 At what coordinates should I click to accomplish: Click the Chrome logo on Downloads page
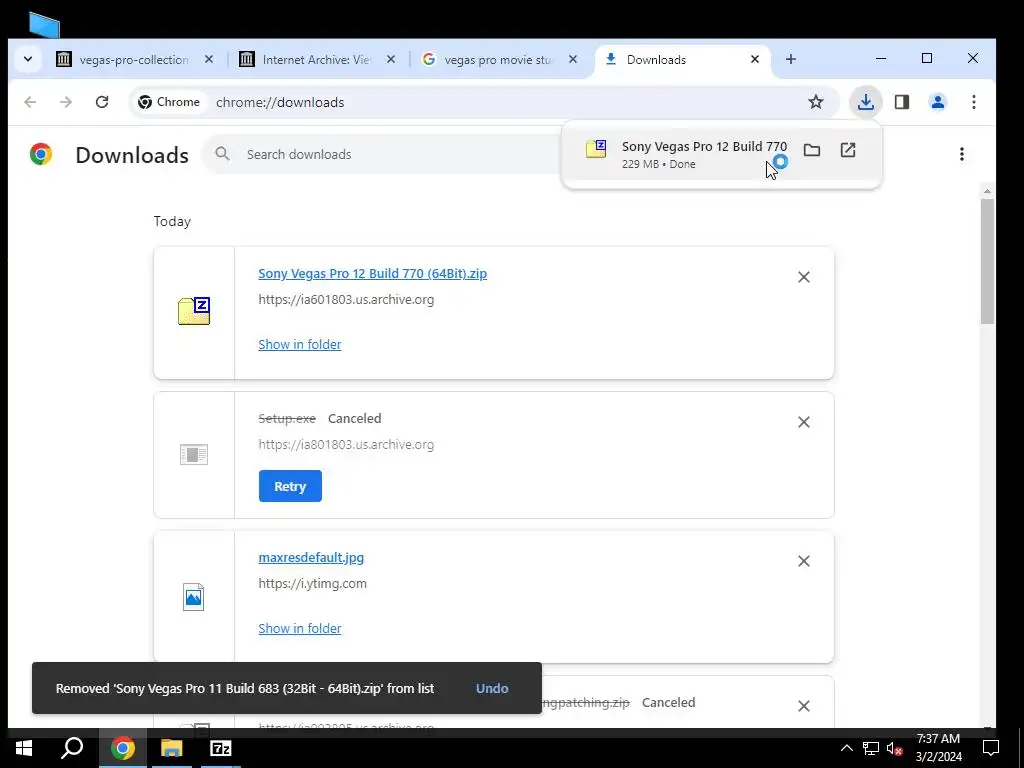[x=40, y=154]
